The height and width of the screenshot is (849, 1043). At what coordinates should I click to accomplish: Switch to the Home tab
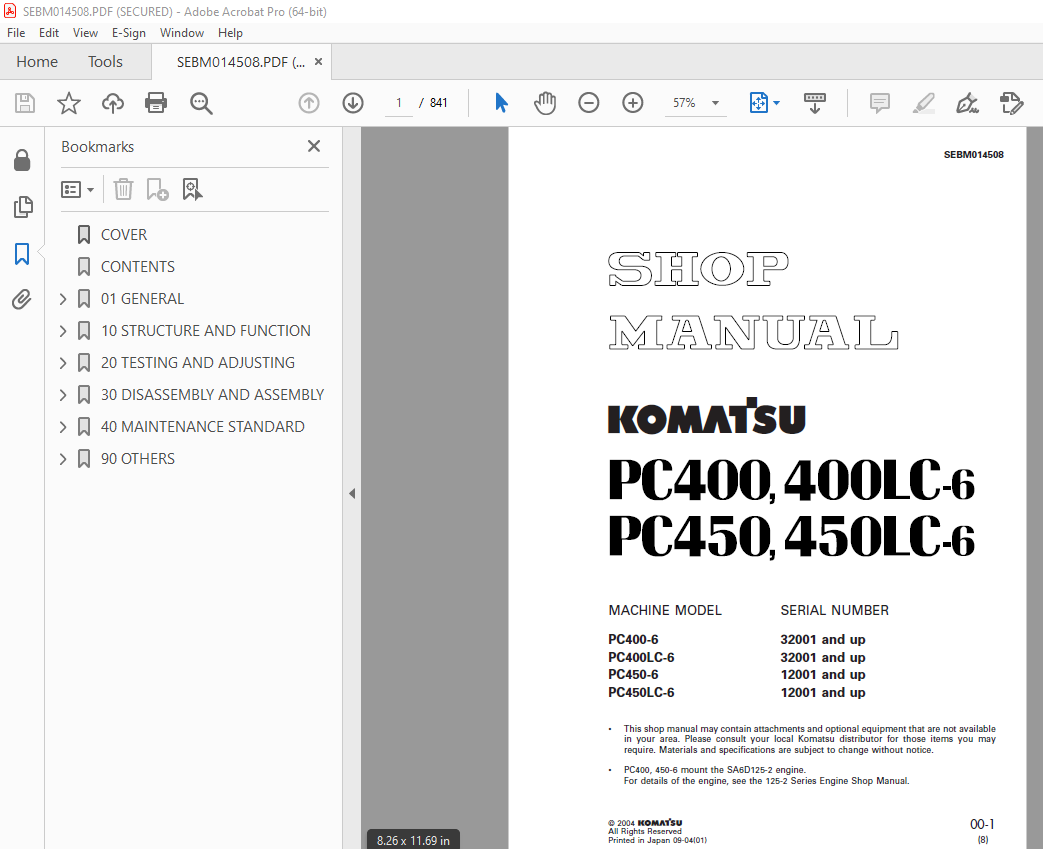tap(37, 62)
